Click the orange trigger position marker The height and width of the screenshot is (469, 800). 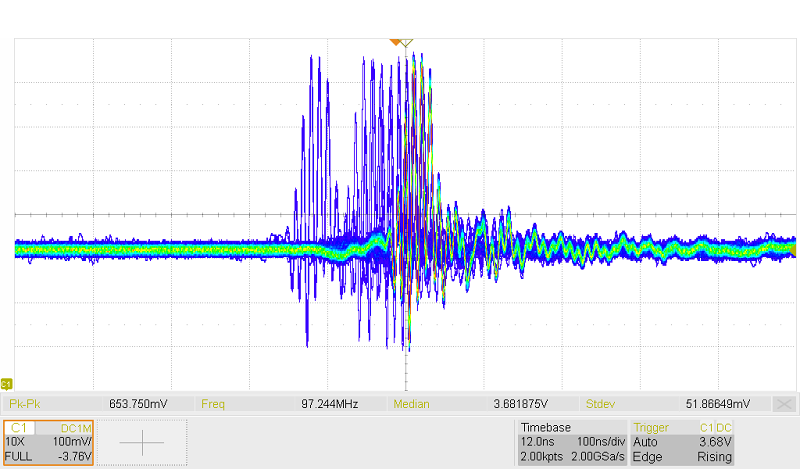click(396, 41)
